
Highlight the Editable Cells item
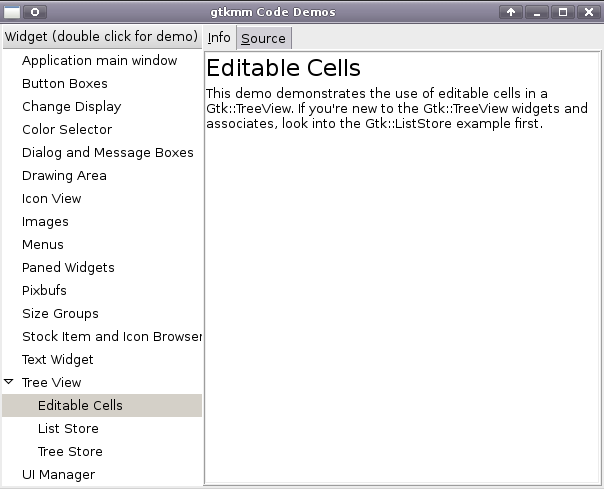click(x=80, y=406)
